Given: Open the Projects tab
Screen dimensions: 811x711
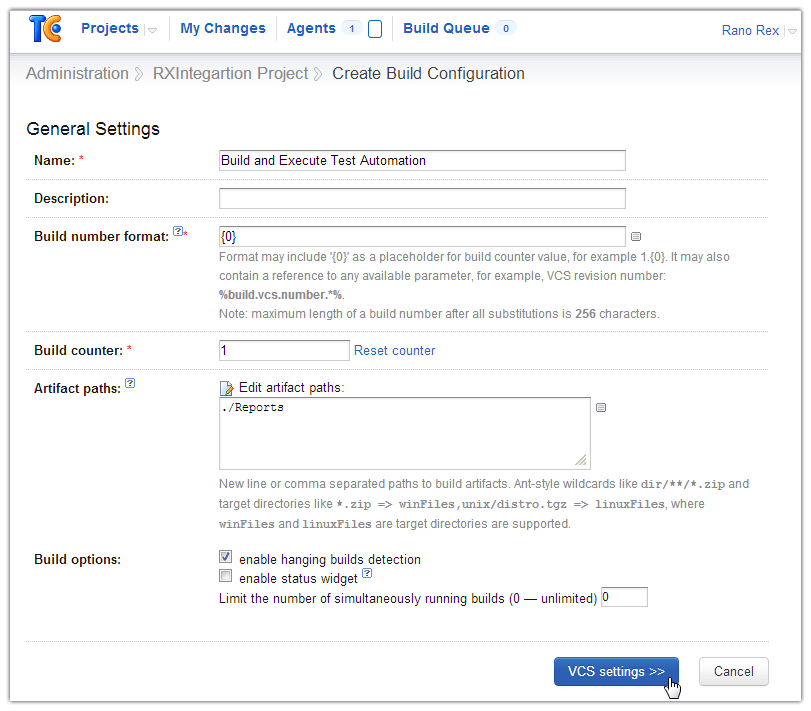Looking at the screenshot, I should (110, 28).
